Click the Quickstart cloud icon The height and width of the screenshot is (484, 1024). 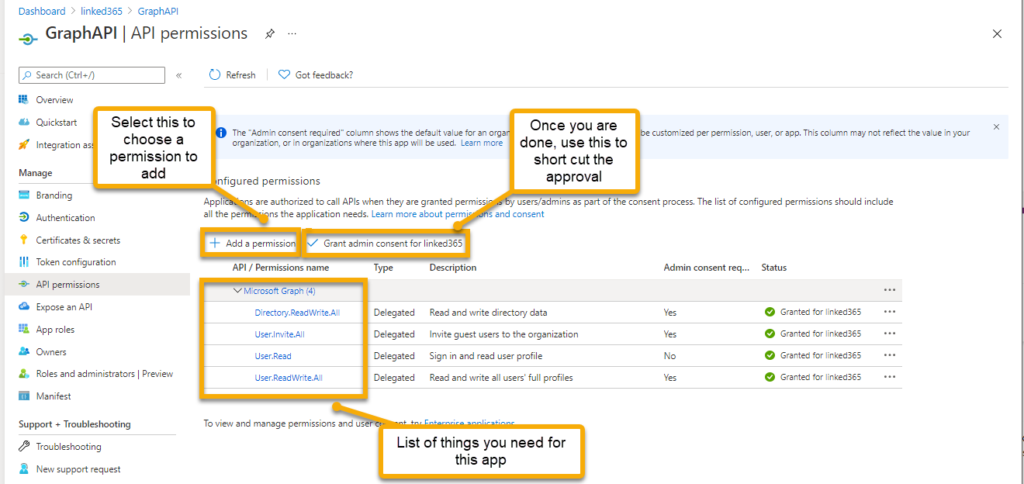[x=24, y=122]
